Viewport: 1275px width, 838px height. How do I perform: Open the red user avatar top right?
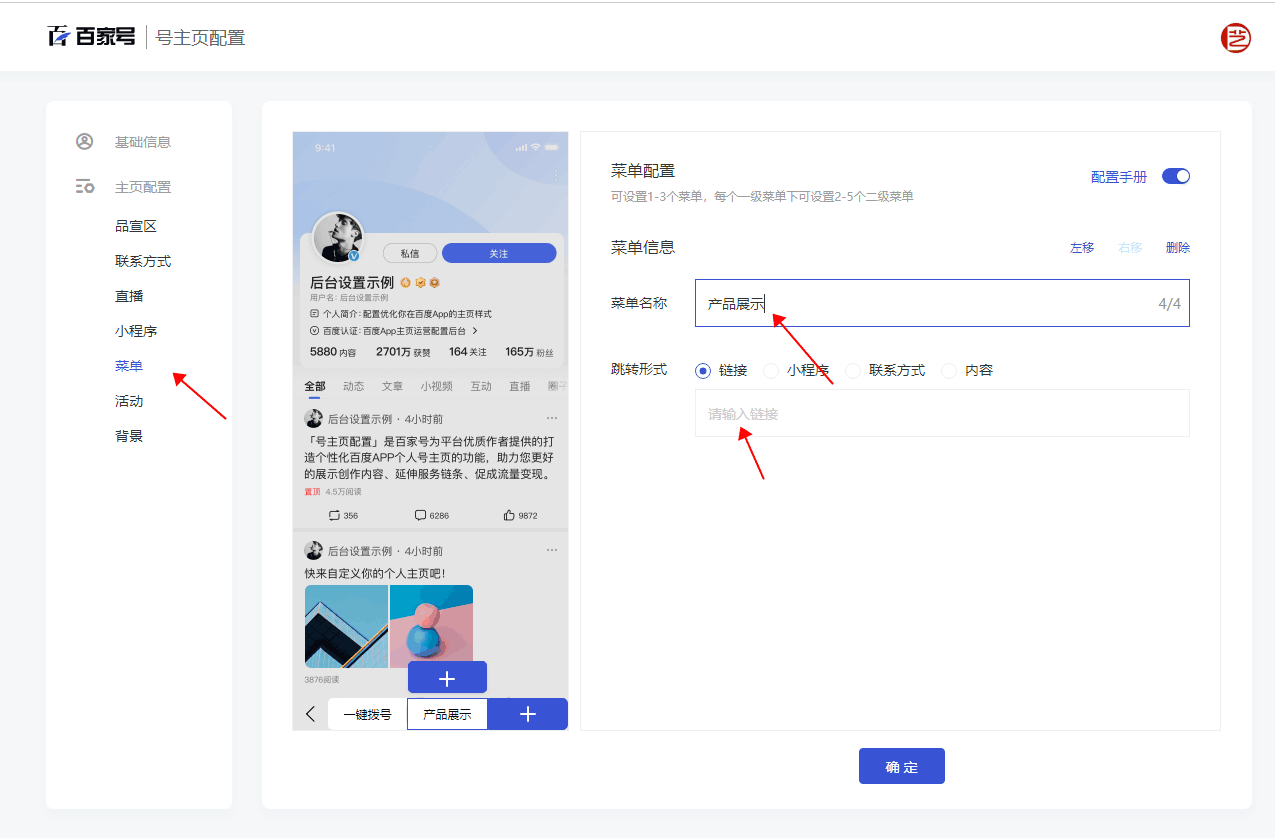point(1236,38)
